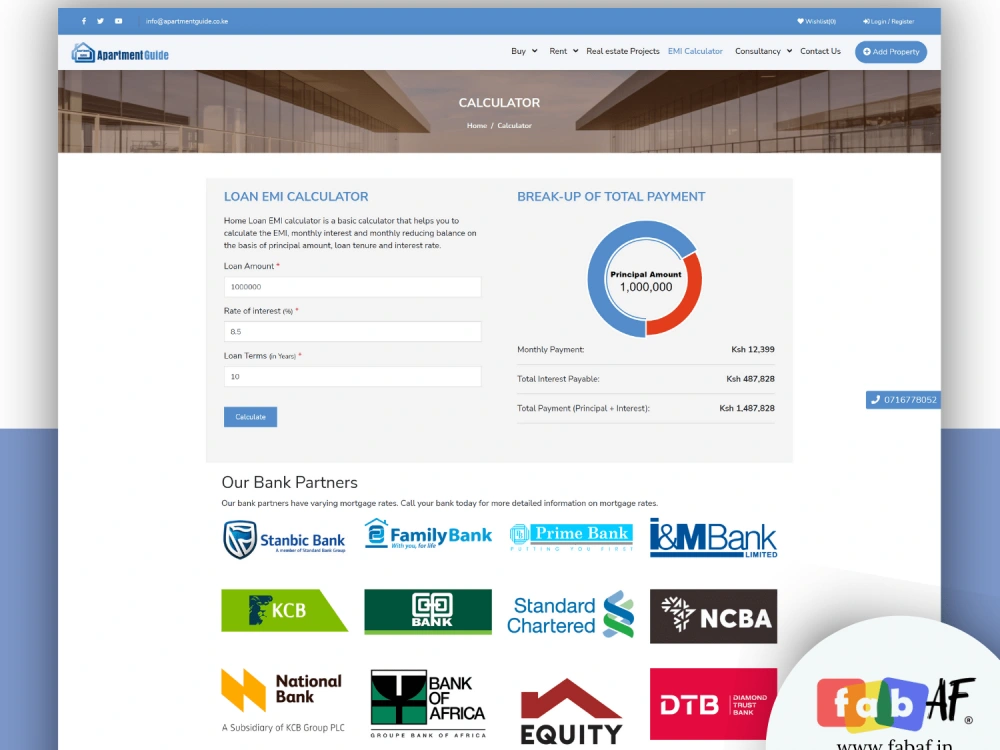This screenshot has height=750, width=1000.
Task: Open the Facebook social icon
Action: click(84, 21)
